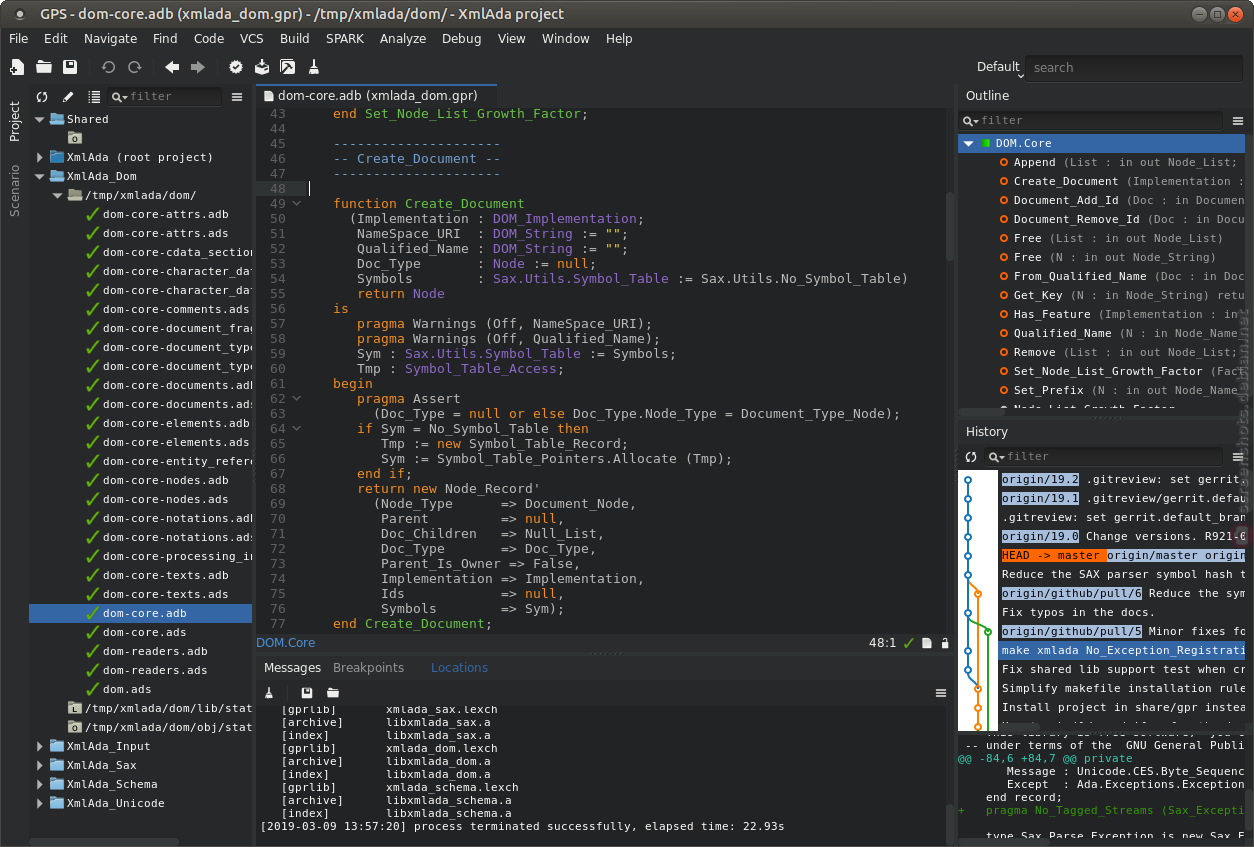
Task: Open the GPS application icon in title bar
Action: tap(20, 14)
